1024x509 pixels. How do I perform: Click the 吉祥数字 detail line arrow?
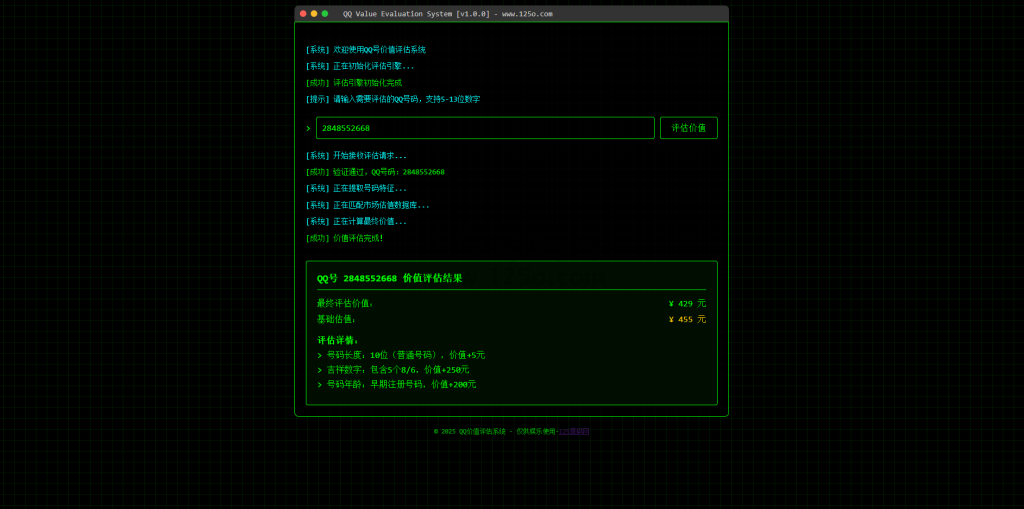(x=320, y=370)
